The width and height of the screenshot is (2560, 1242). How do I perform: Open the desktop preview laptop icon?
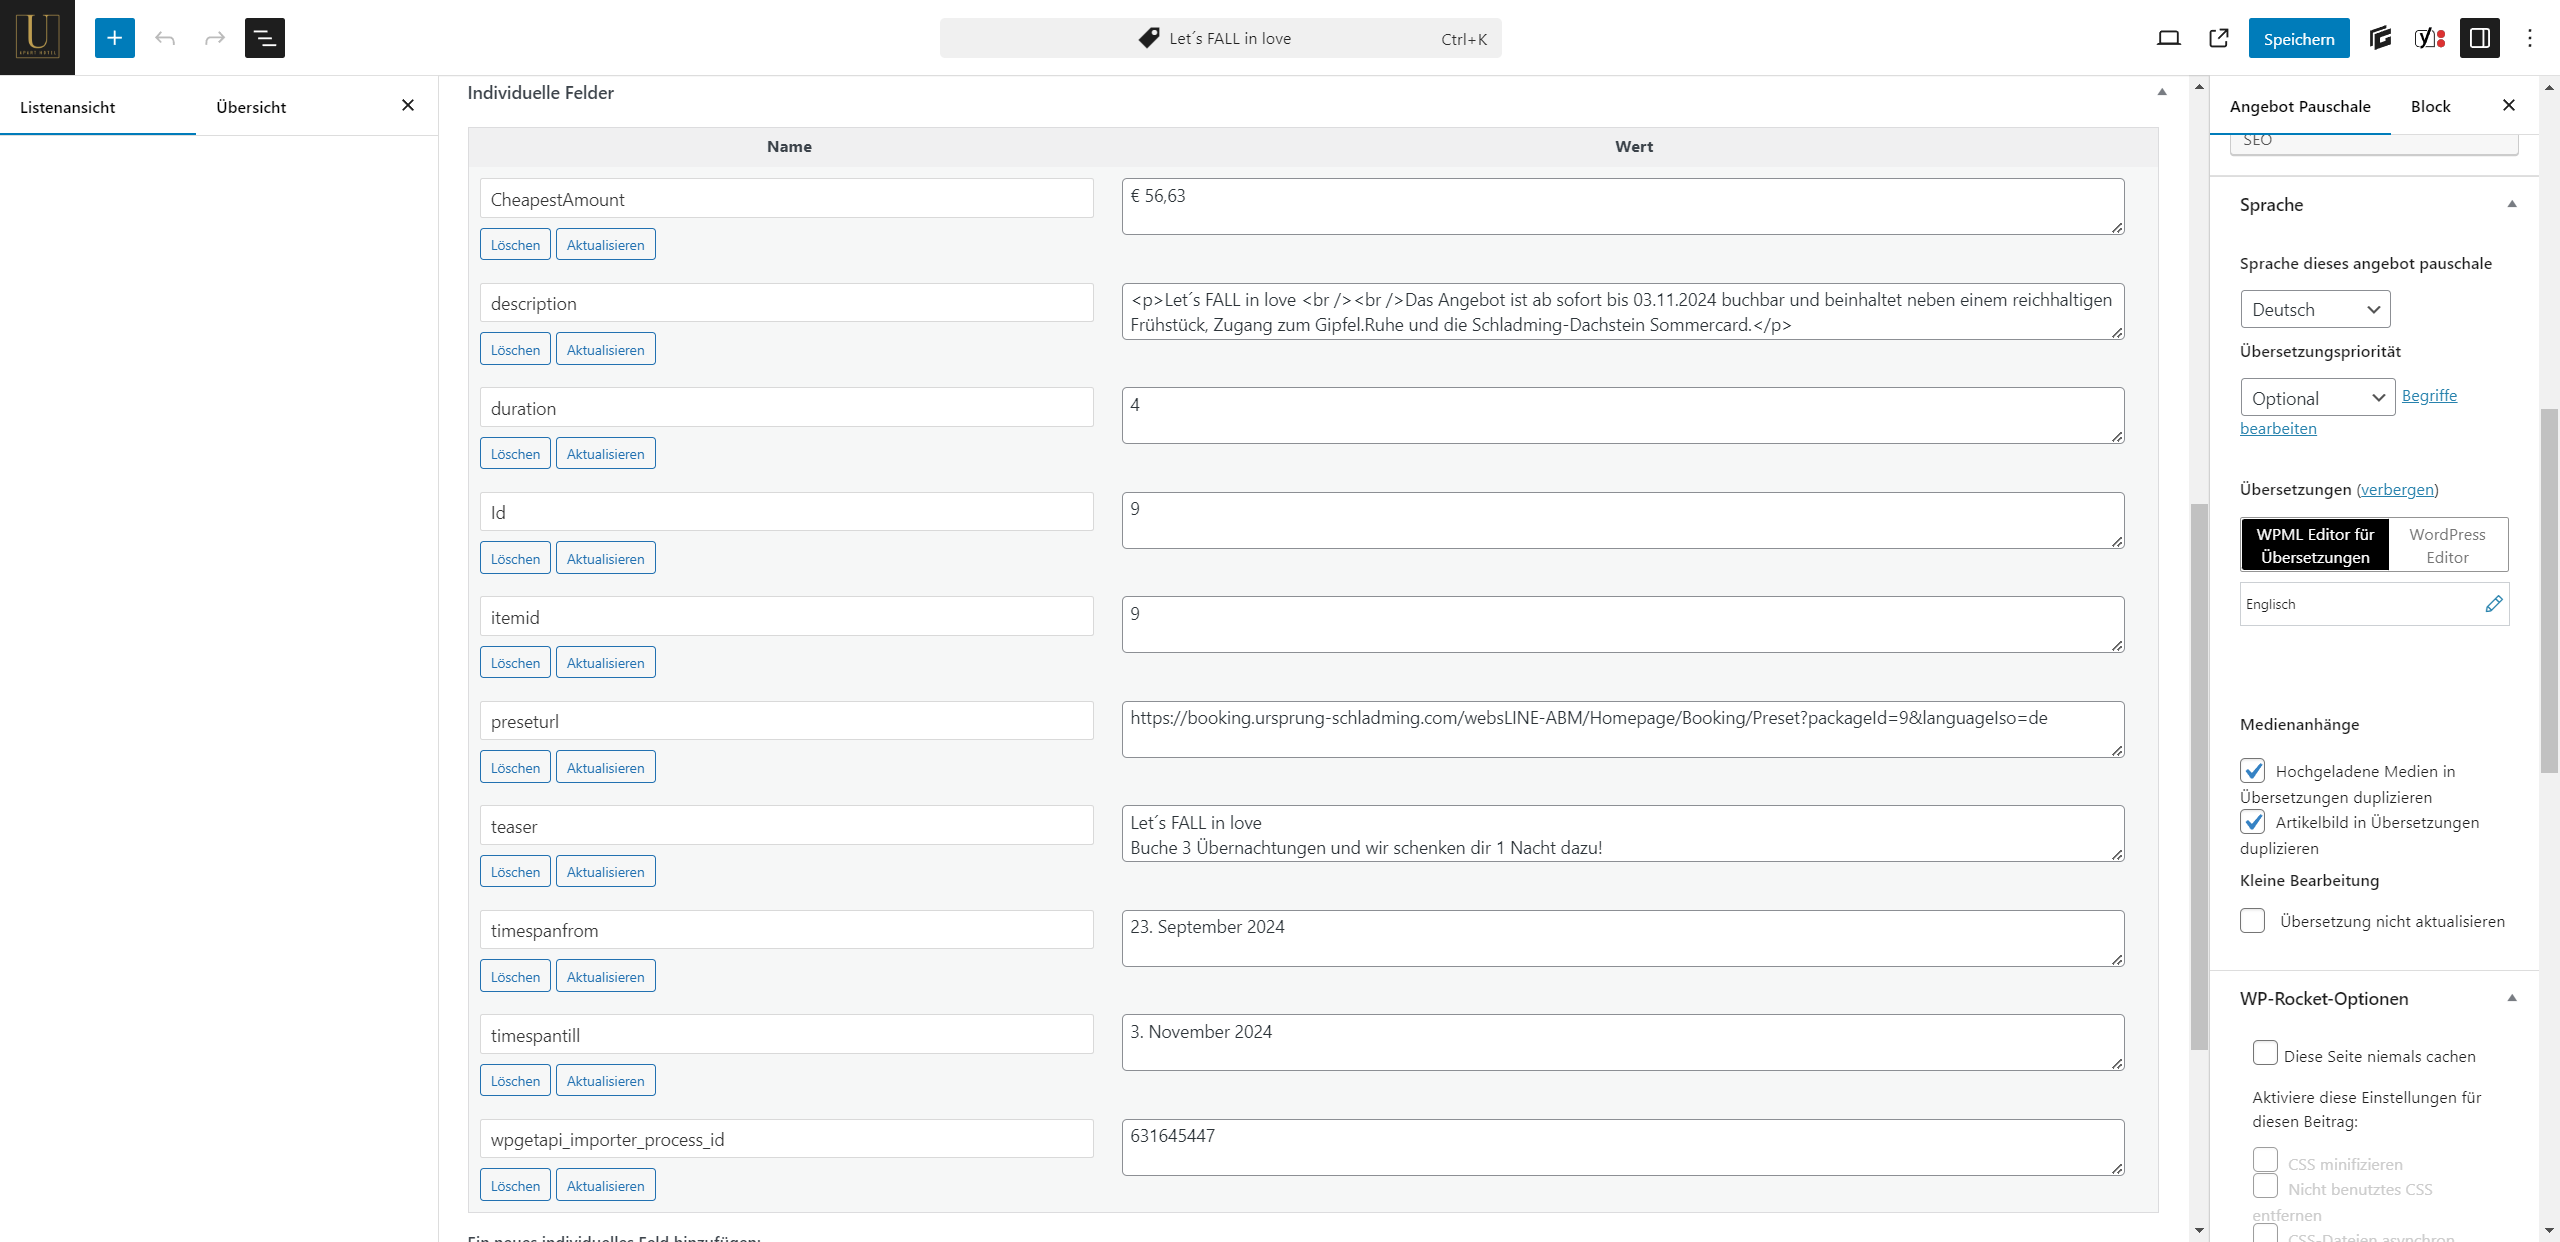(x=2168, y=38)
